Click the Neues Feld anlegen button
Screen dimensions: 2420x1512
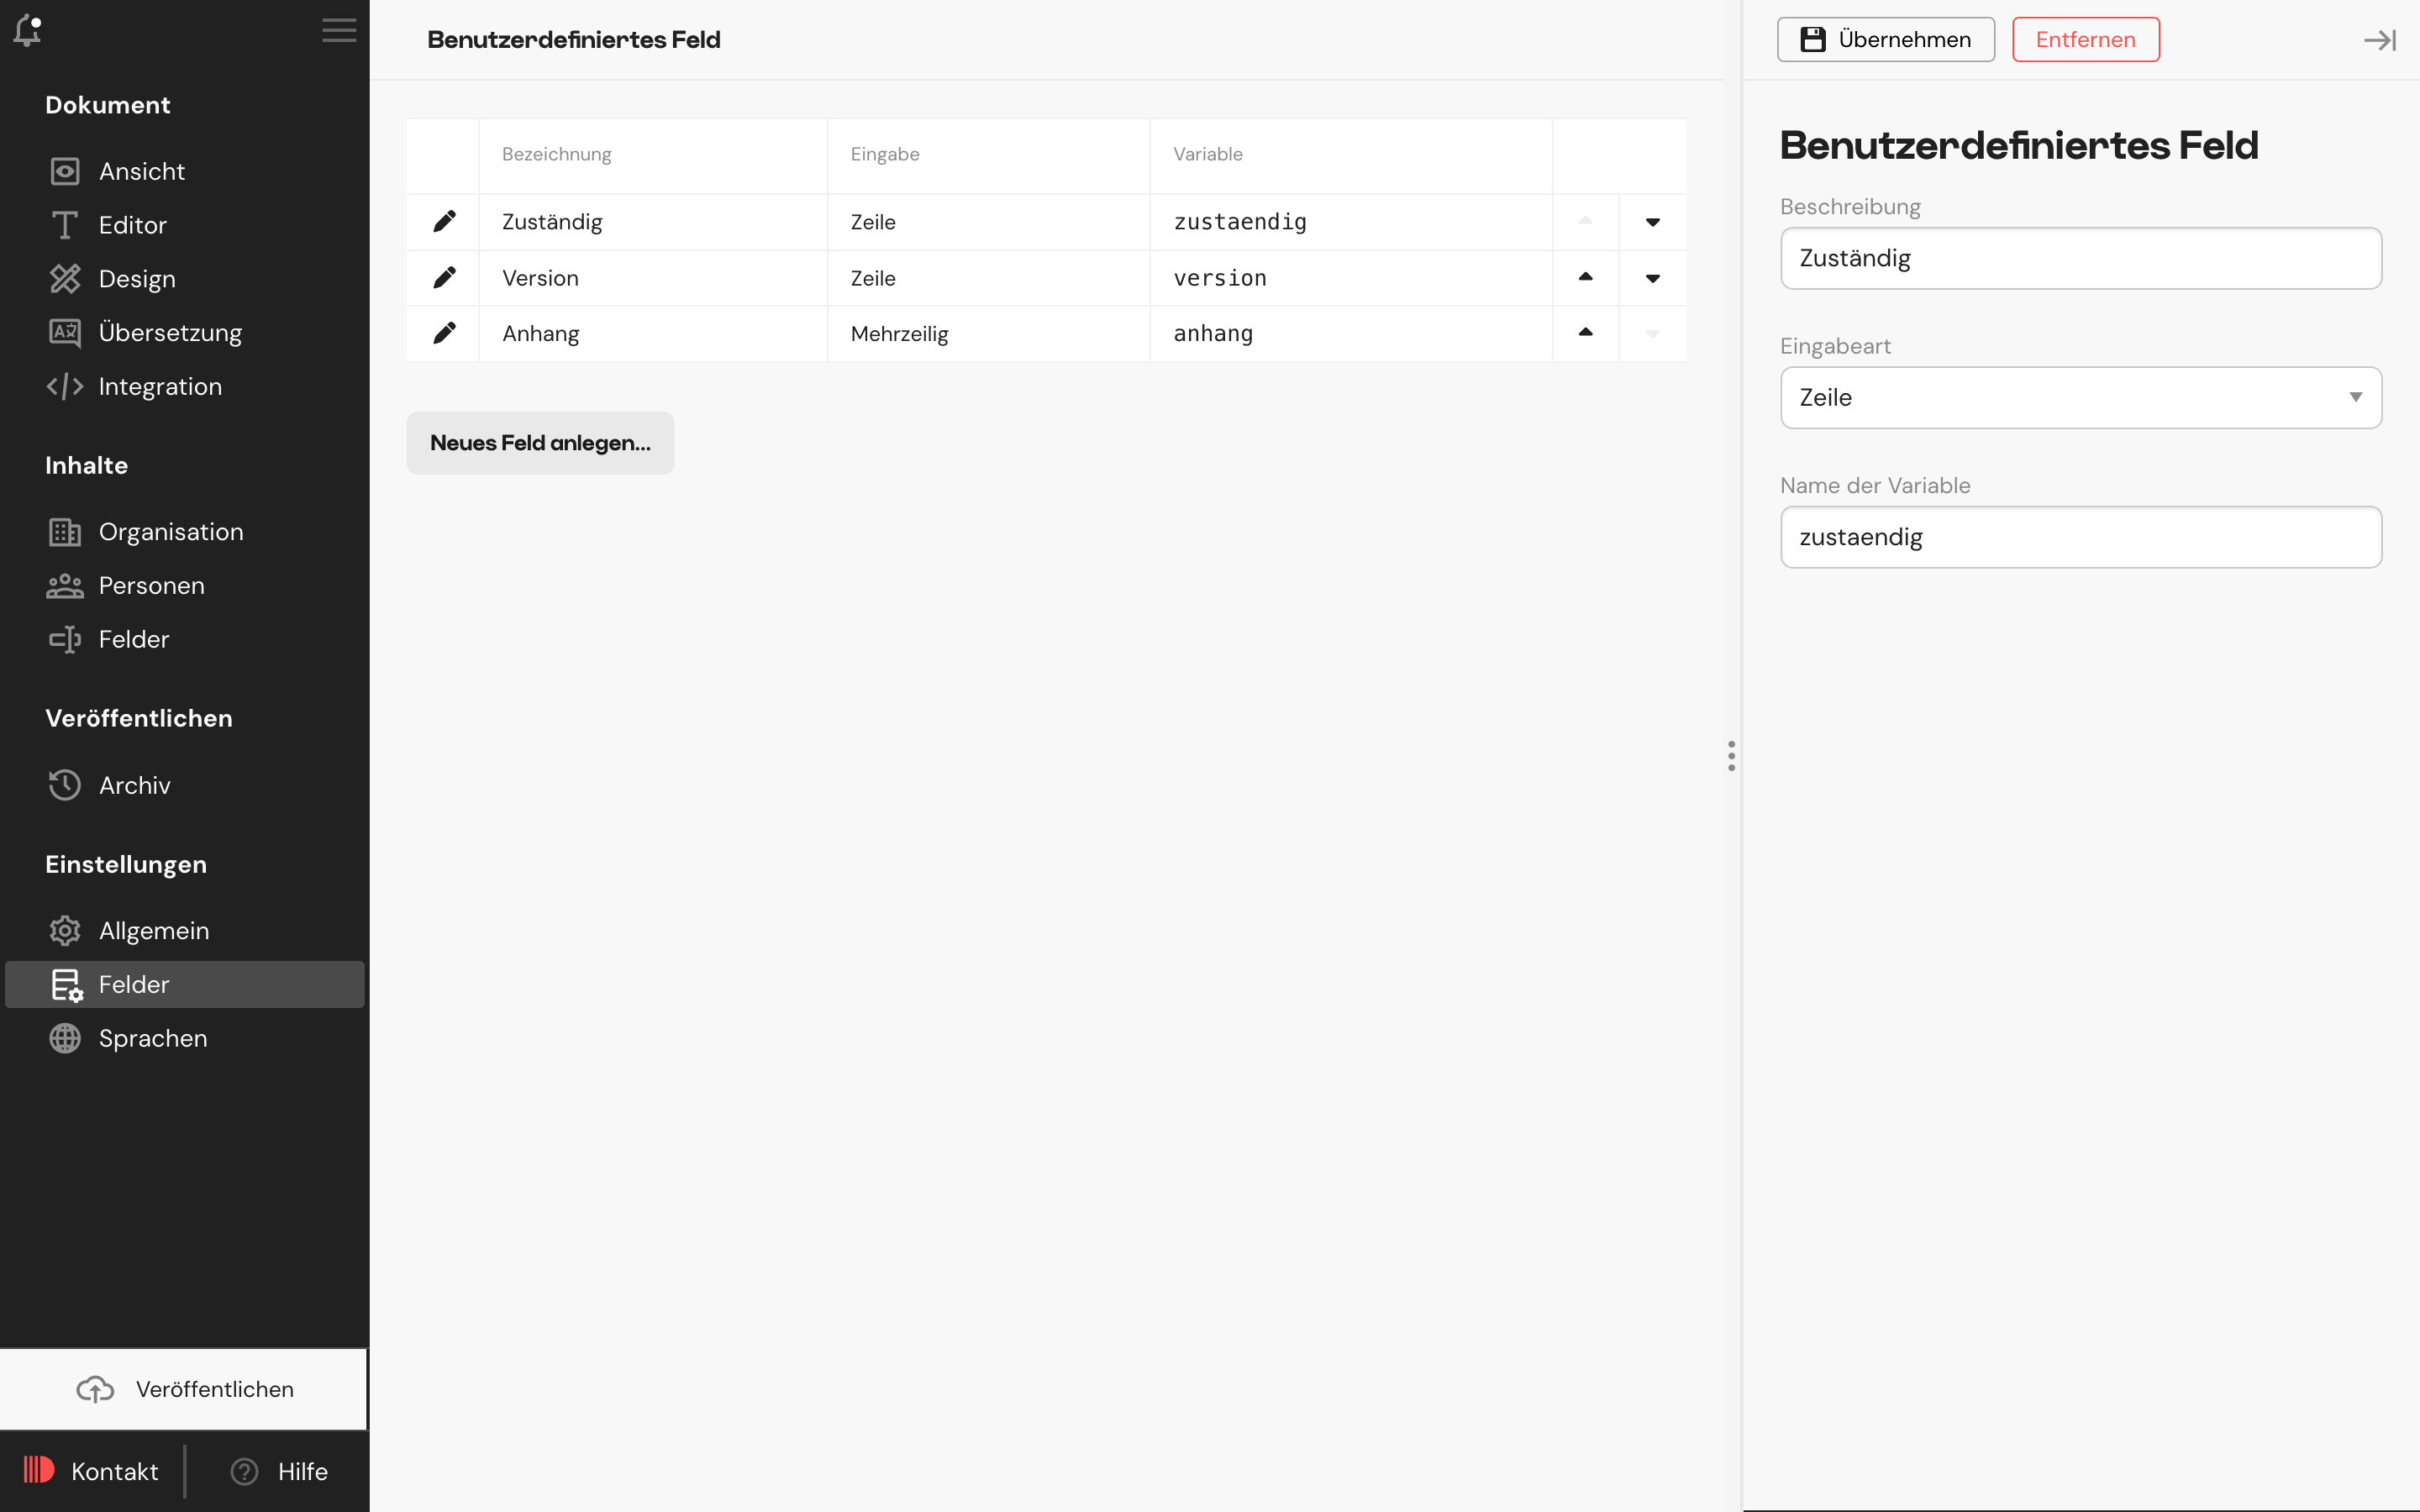tap(540, 443)
